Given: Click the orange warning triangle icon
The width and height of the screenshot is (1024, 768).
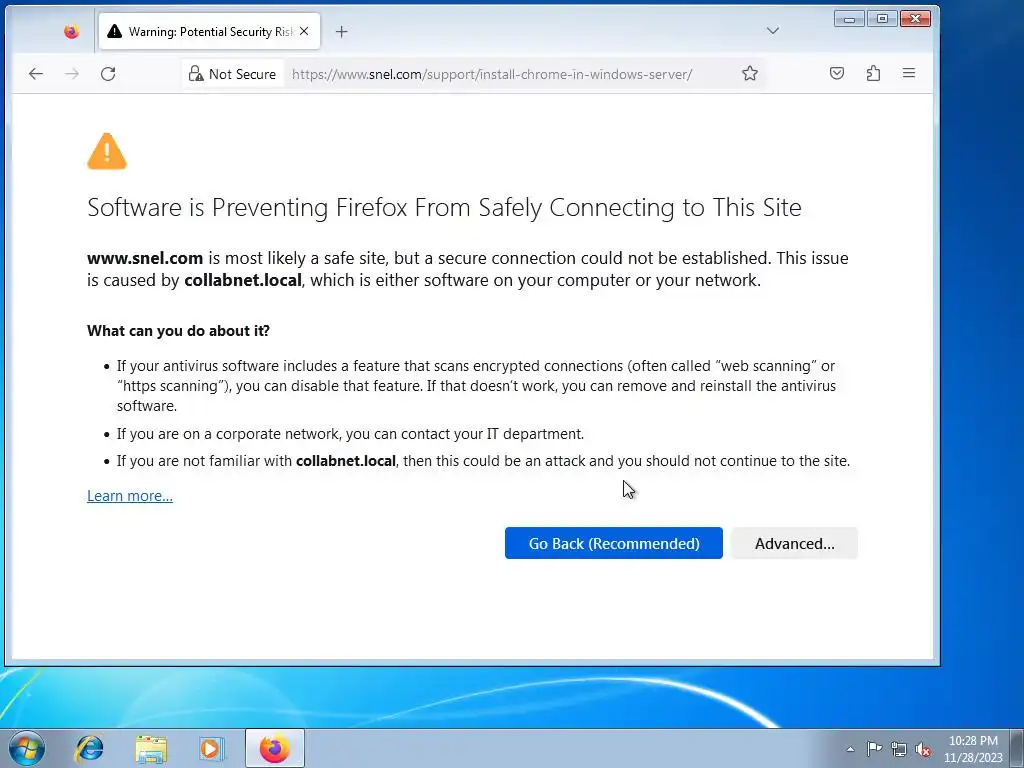Looking at the screenshot, I should pyautogui.click(x=107, y=152).
